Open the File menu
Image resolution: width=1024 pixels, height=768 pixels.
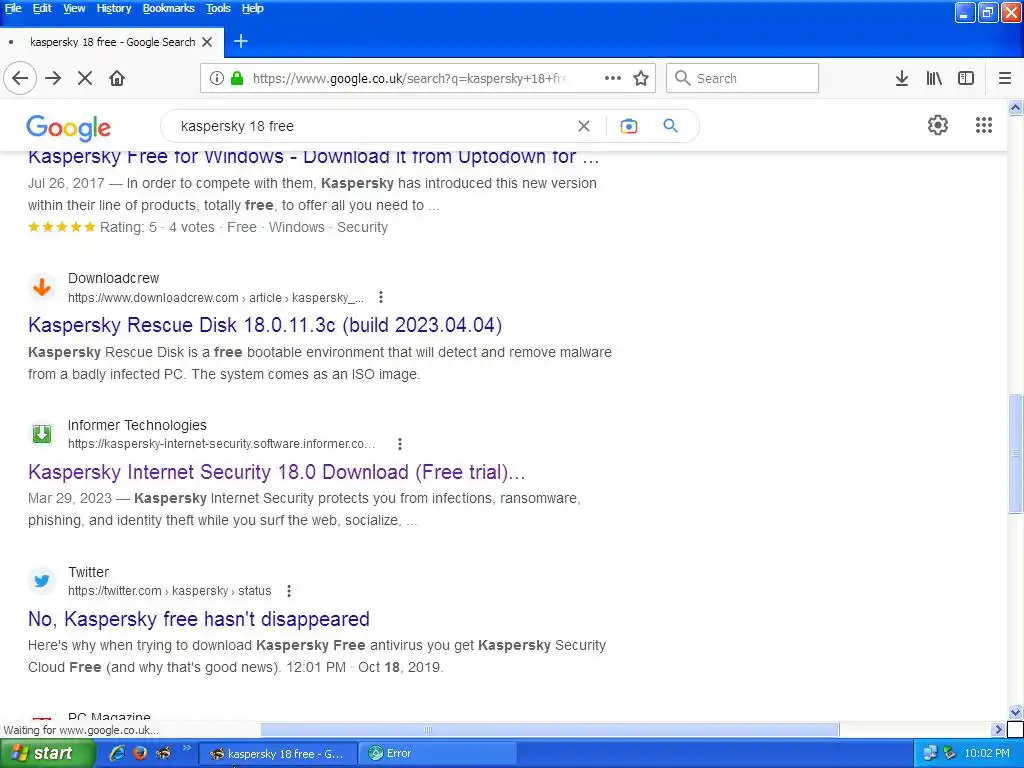[13, 8]
